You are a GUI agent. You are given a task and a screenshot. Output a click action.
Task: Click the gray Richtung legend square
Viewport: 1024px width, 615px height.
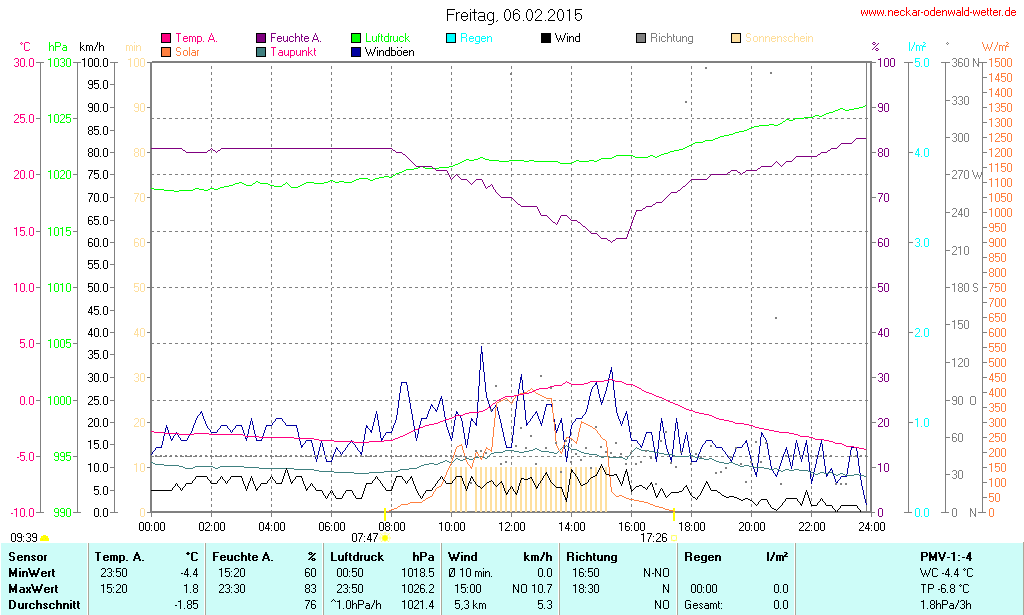pyautogui.click(x=641, y=38)
